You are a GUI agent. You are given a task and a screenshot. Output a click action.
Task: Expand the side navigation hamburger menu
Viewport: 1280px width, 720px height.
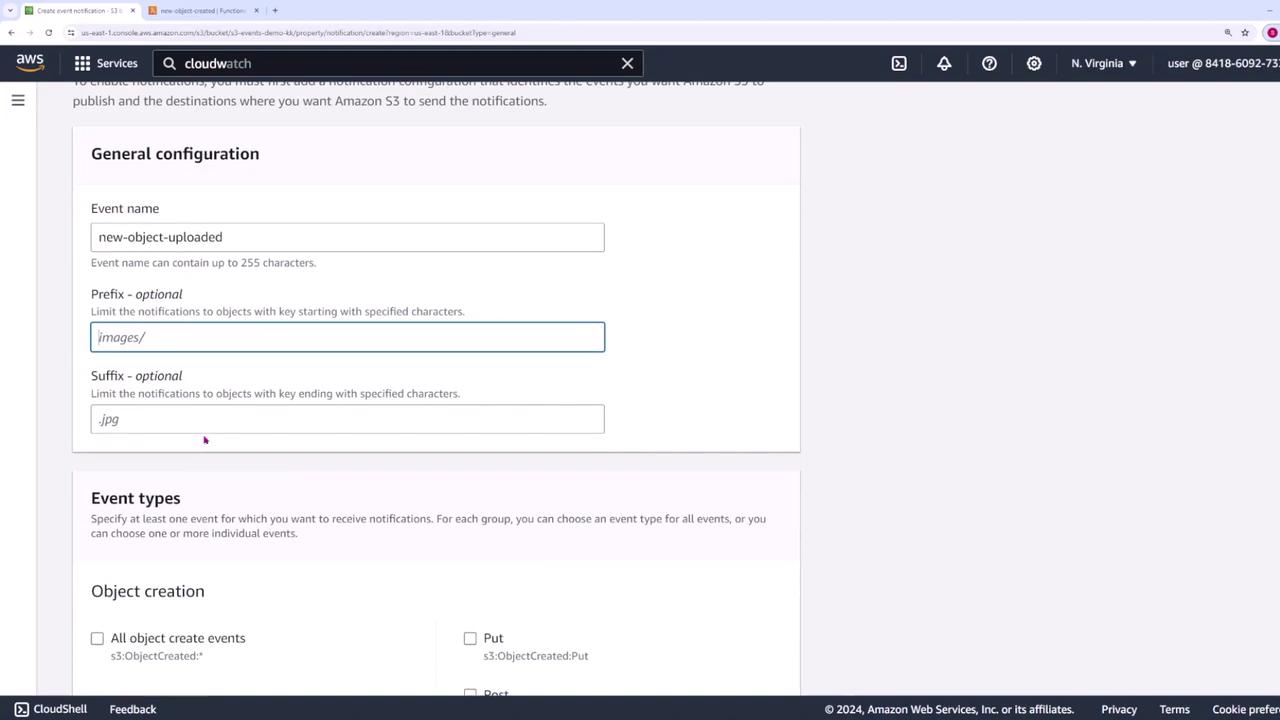pos(18,100)
